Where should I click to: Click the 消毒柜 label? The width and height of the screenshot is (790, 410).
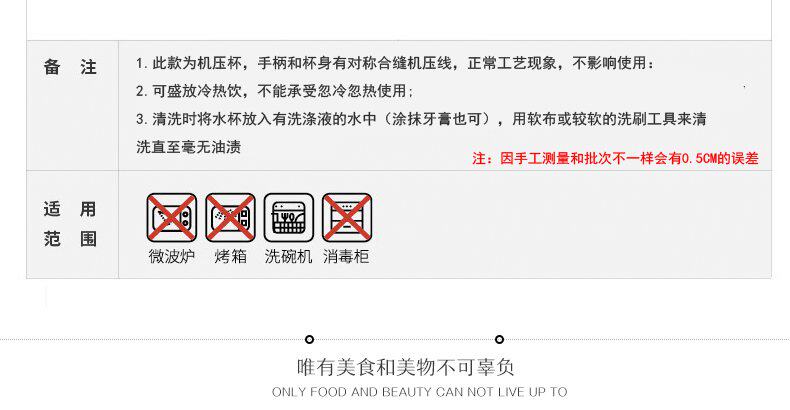click(x=346, y=256)
